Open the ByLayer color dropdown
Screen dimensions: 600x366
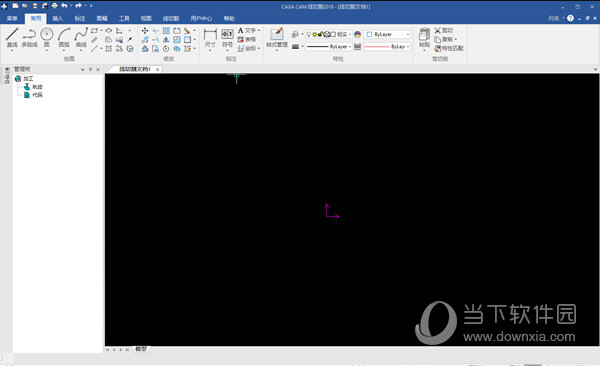click(x=388, y=34)
